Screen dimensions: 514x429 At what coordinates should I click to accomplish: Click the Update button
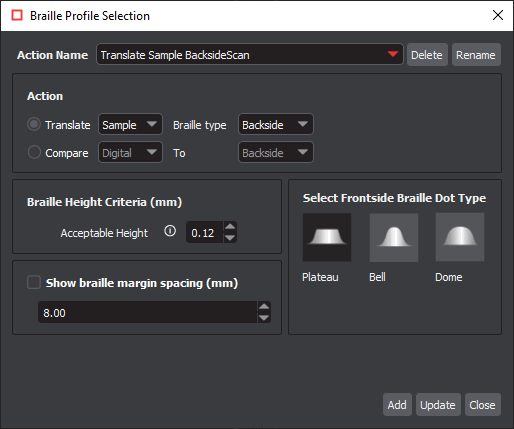(438, 405)
